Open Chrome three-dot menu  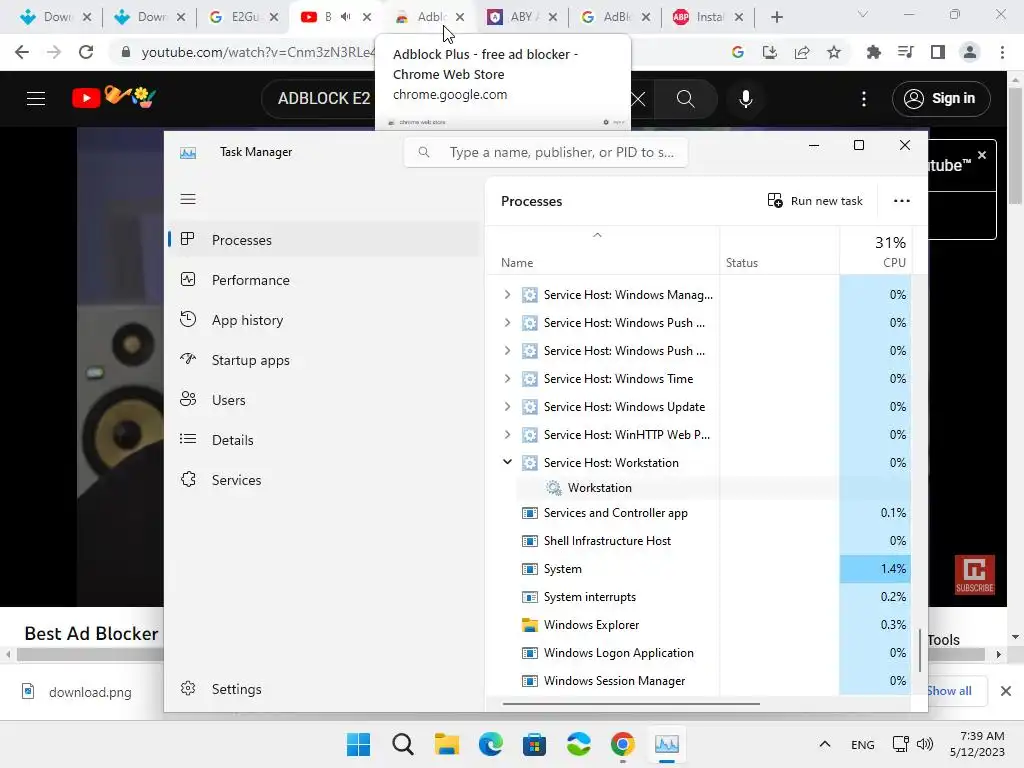tap(1002, 52)
